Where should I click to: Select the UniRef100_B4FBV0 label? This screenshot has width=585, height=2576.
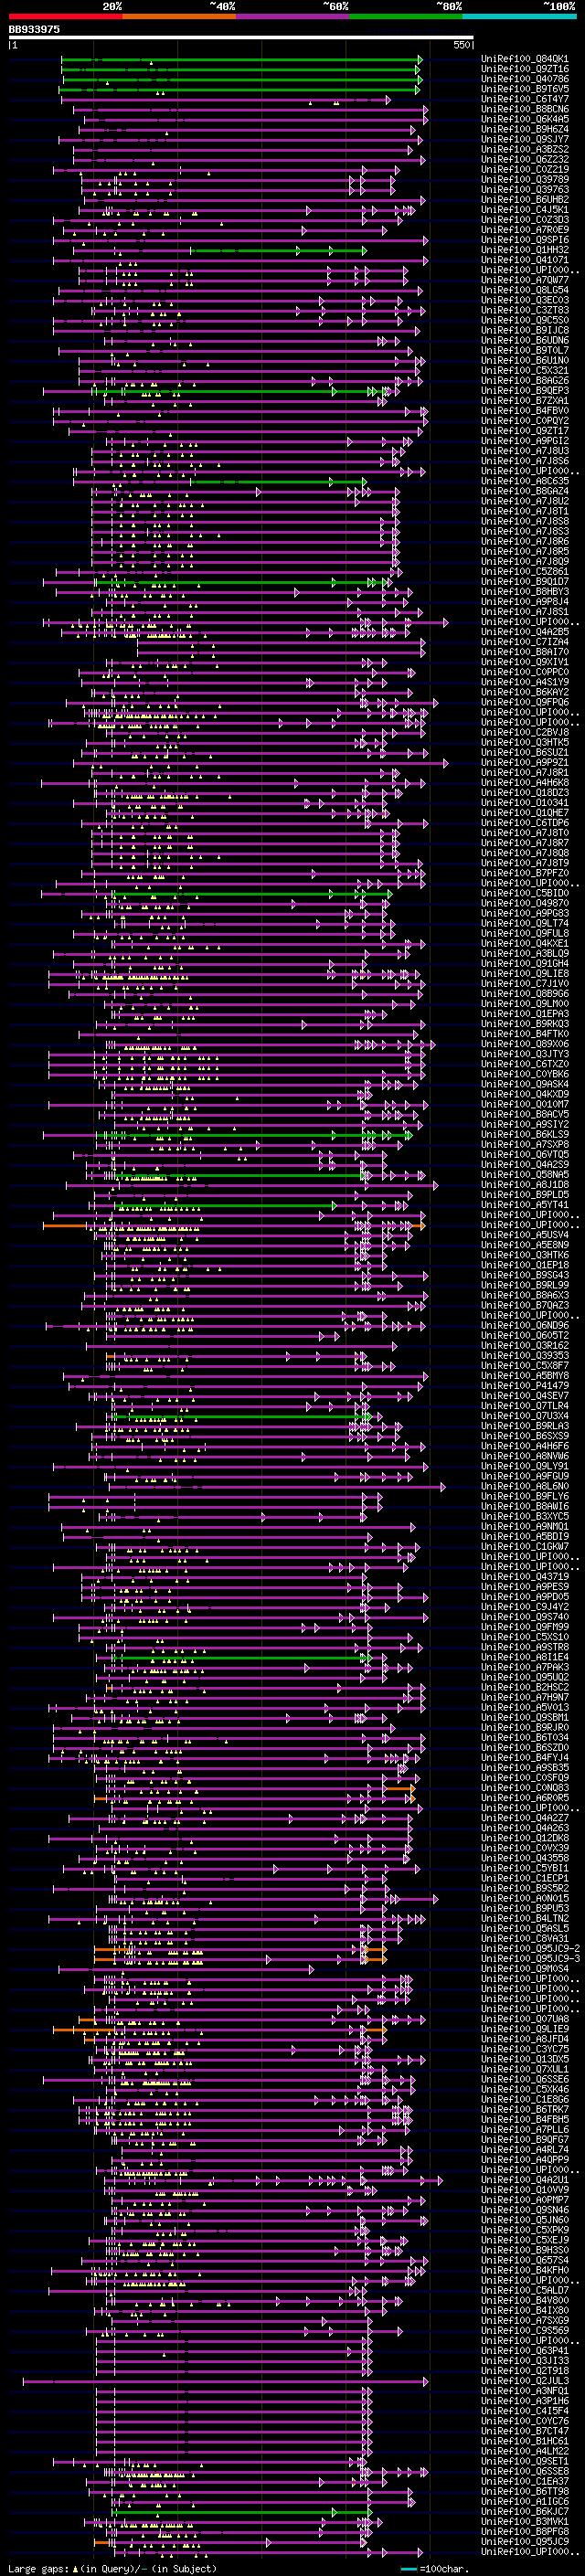click(525, 410)
